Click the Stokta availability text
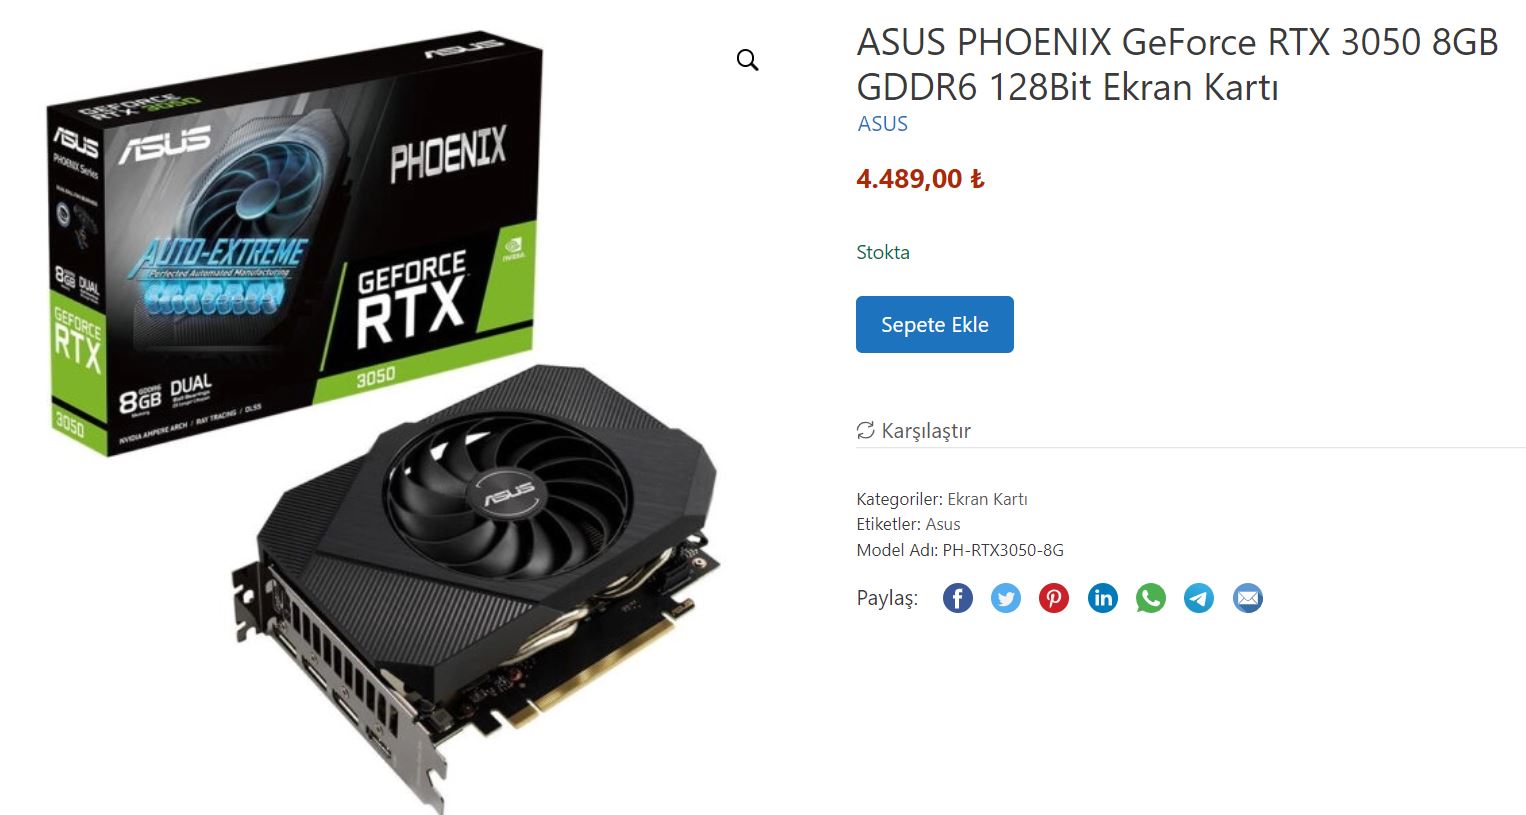1526x815 pixels. 883,252
